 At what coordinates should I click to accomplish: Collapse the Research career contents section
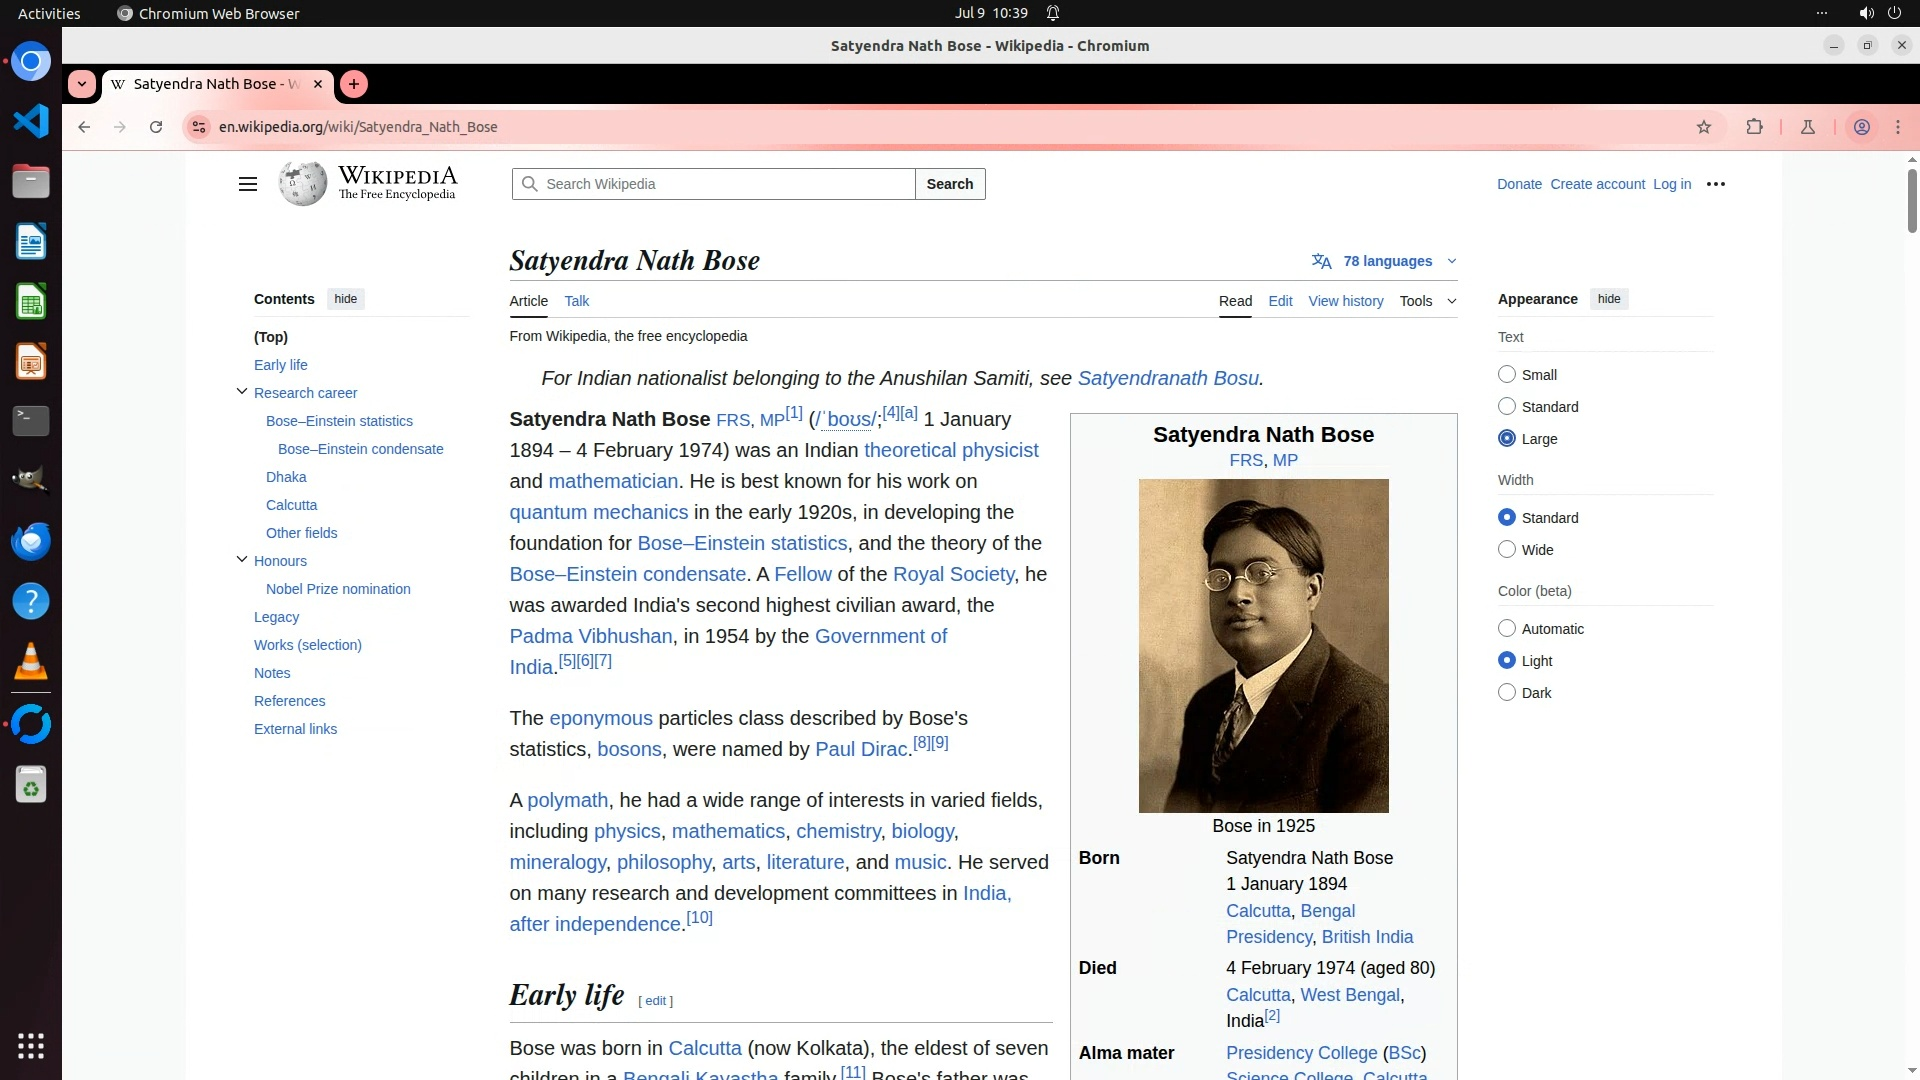pos(242,392)
